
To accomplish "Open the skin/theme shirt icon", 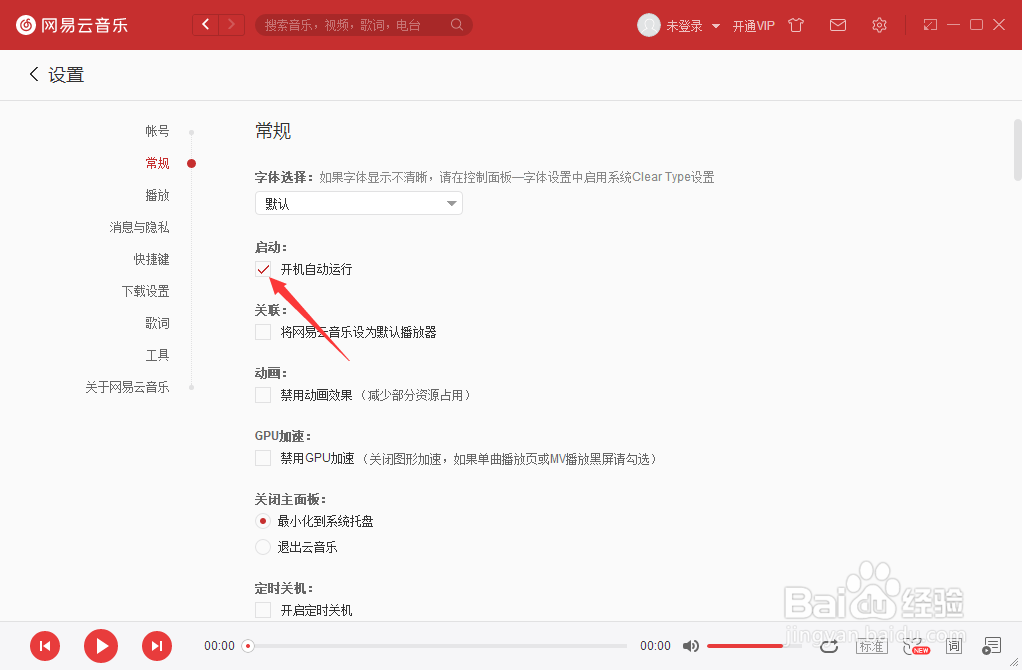I will coord(795,24).
